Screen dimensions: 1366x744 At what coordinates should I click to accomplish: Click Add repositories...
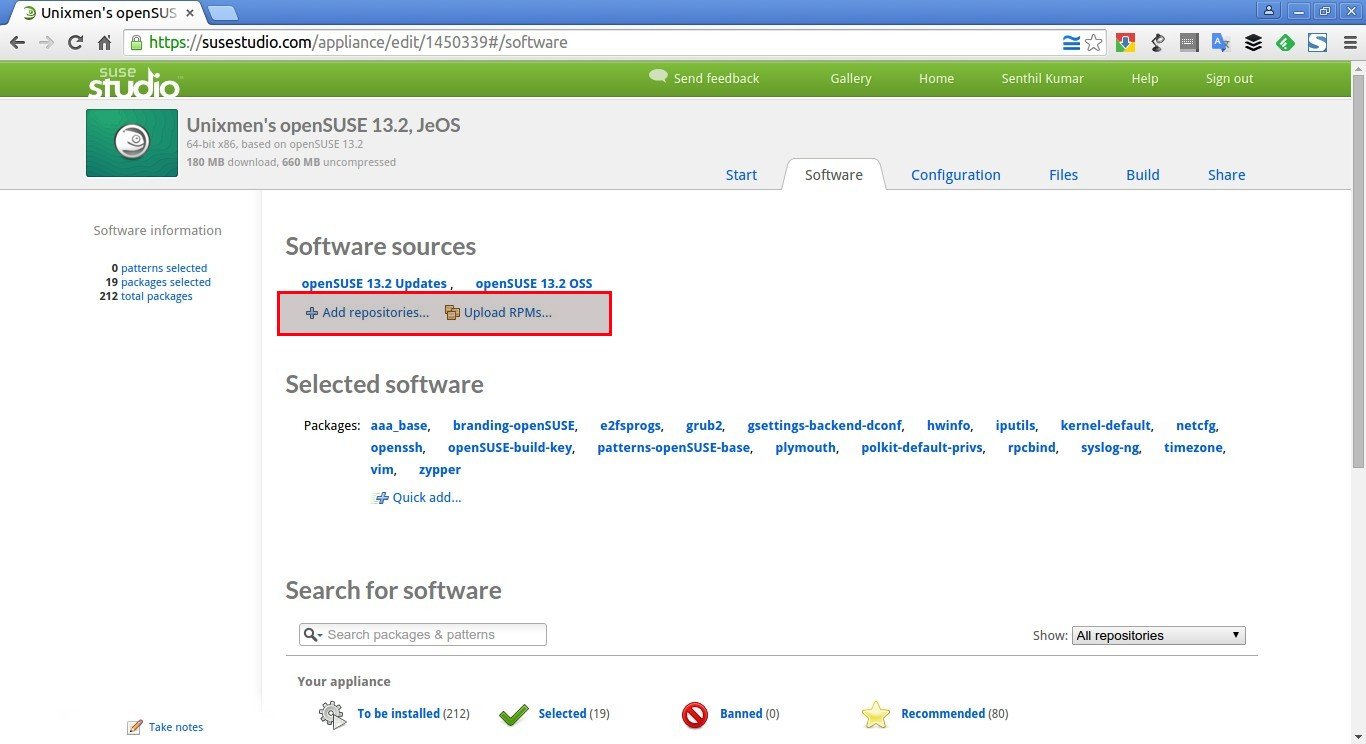pyautogui.click(x=367, y=312)
